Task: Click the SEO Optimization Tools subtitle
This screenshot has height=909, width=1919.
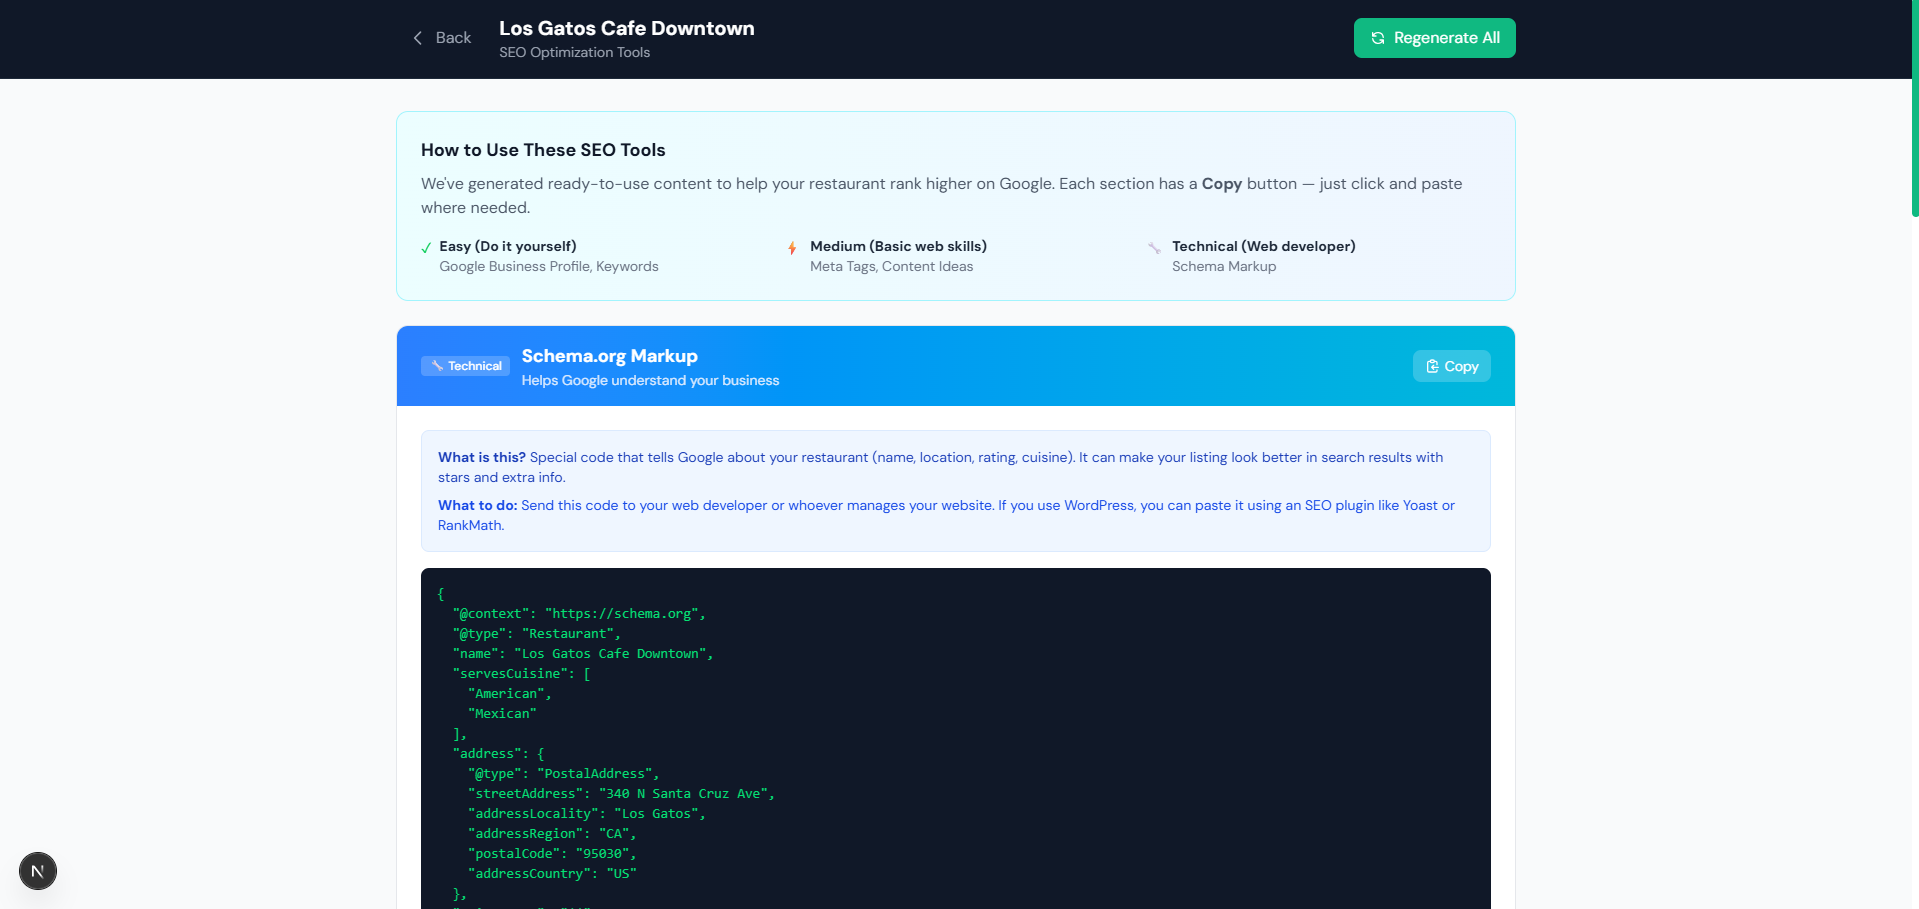Action: click(574, 52)
